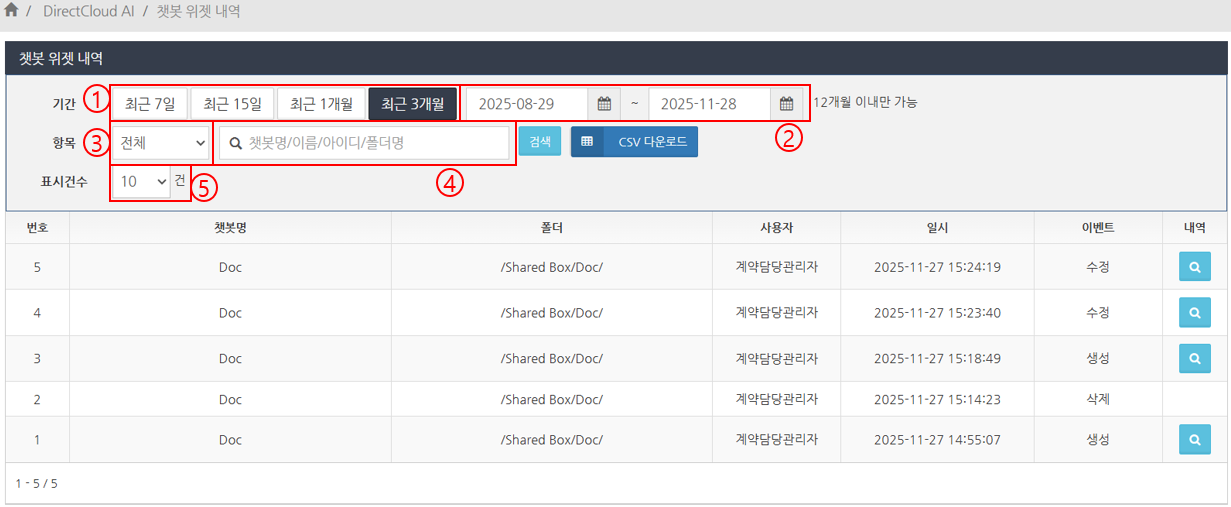View details for record number 4
The image size is (1231, 507).
1194,313
